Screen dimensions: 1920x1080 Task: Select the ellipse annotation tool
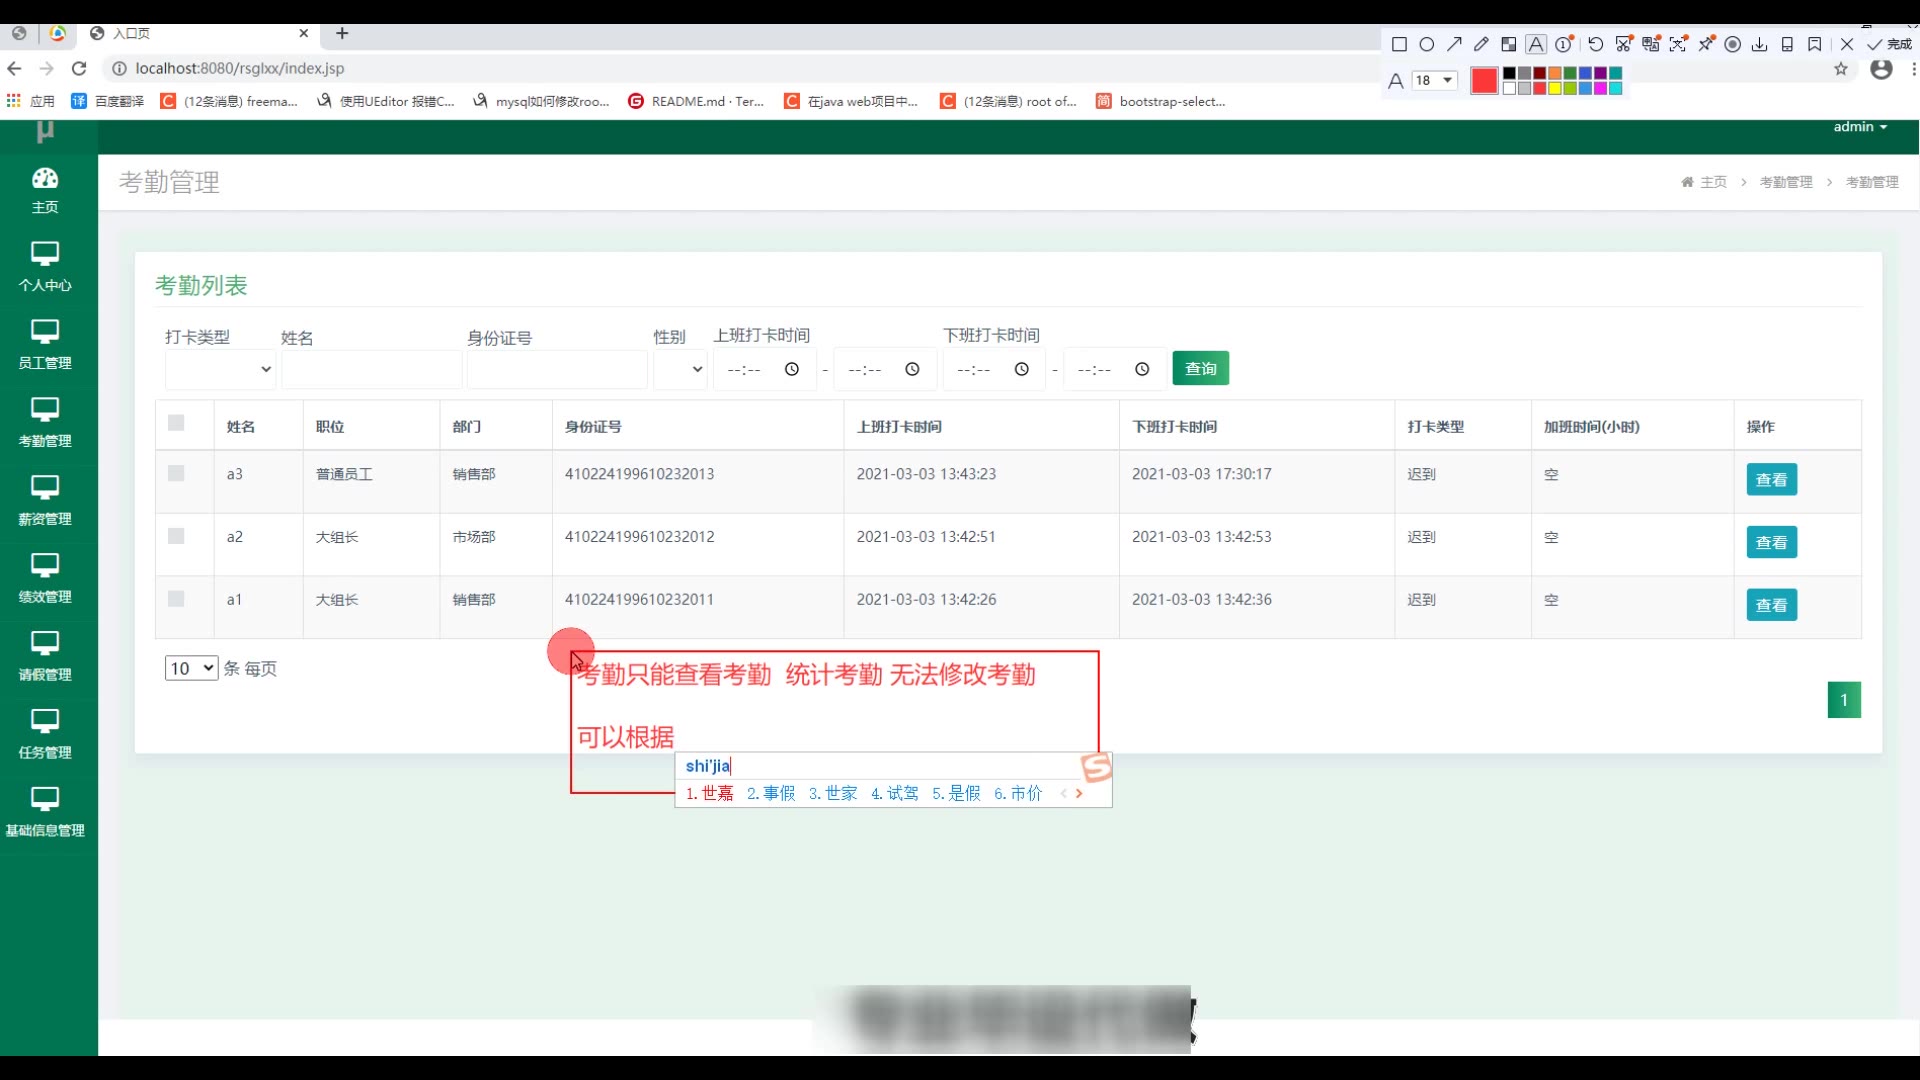[1427, 44]
